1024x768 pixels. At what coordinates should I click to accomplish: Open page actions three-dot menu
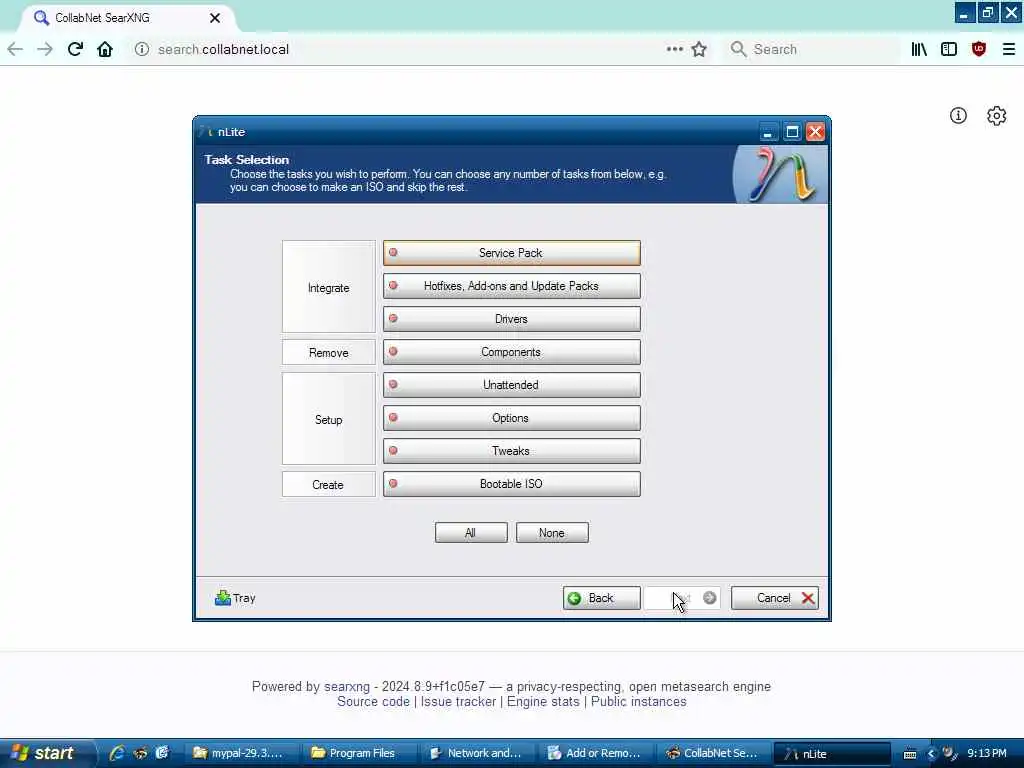tap(675, 49)
